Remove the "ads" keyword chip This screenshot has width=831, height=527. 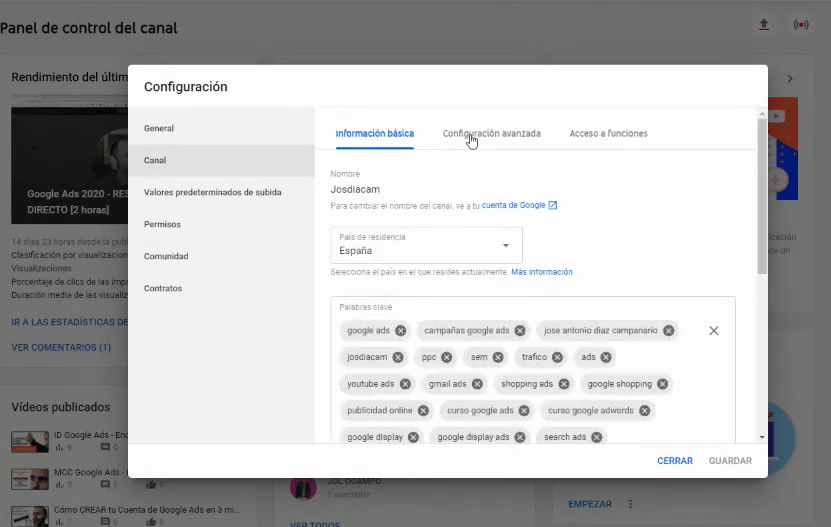coord(606,357)
